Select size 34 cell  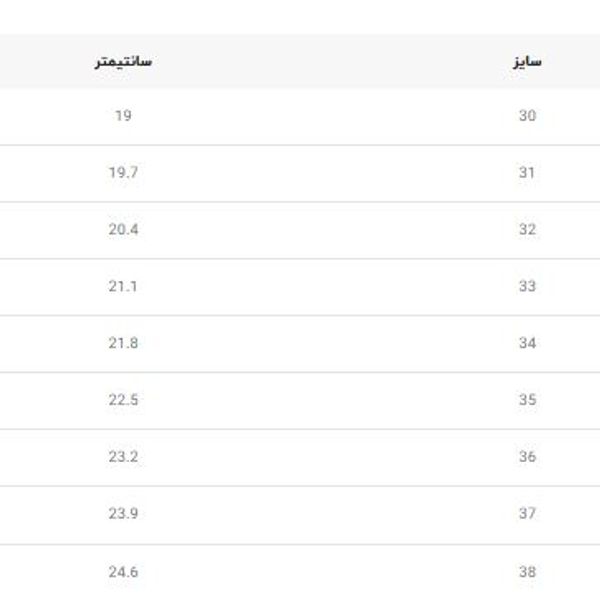(x=527, y=344)
